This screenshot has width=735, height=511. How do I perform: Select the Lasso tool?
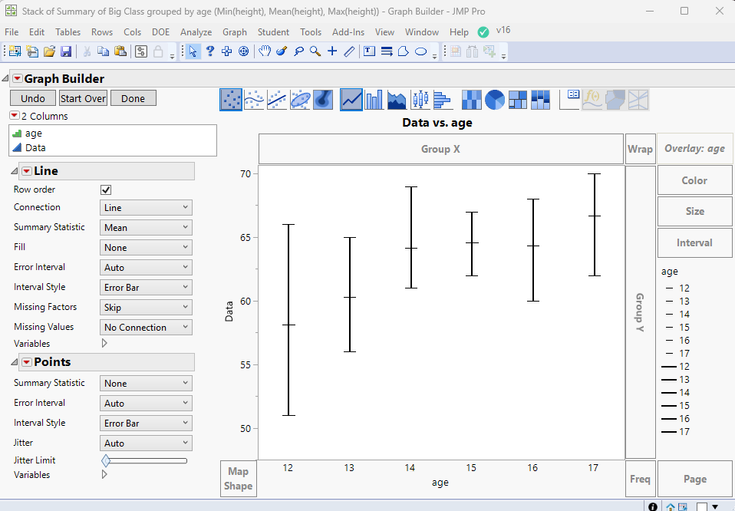[x=299, y=51]
